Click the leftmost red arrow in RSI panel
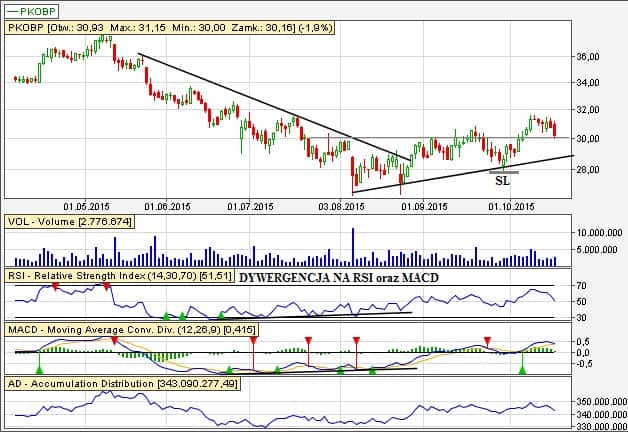Image resolution: width=628 pixels, height=433 pixels. 56,287
